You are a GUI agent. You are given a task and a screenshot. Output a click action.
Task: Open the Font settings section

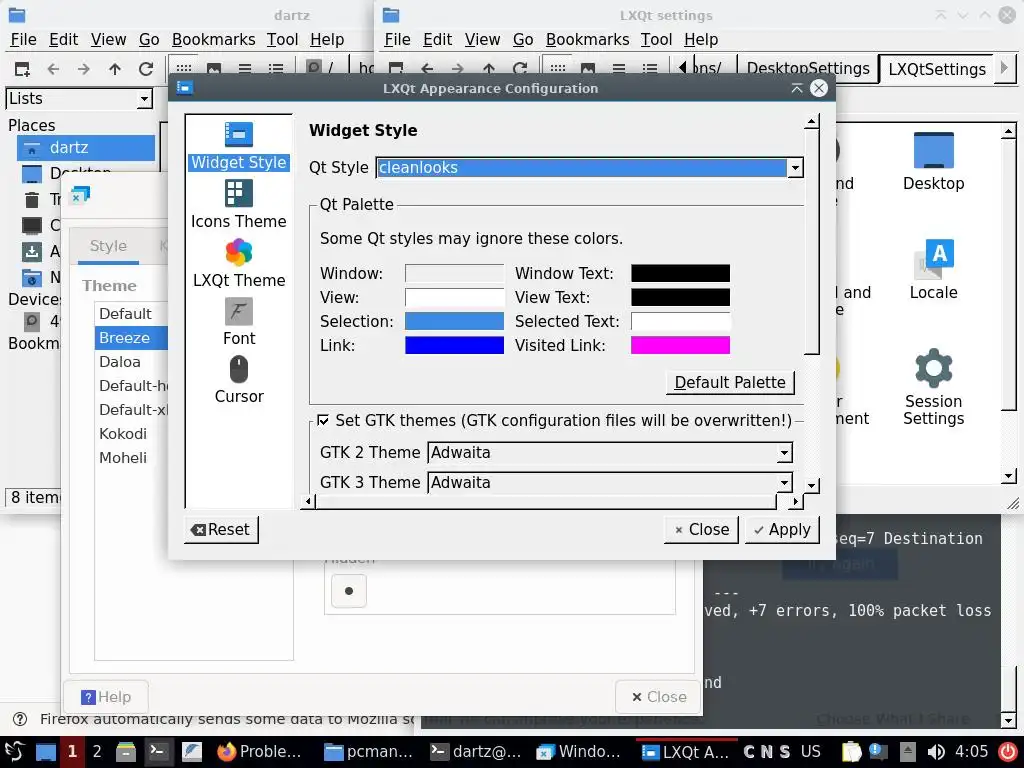tap(238, 321)
